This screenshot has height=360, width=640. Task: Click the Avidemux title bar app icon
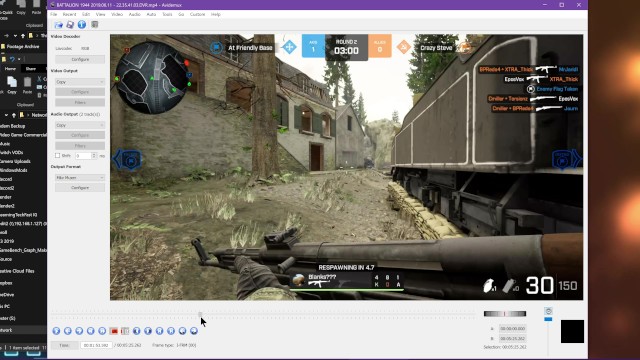53,5
